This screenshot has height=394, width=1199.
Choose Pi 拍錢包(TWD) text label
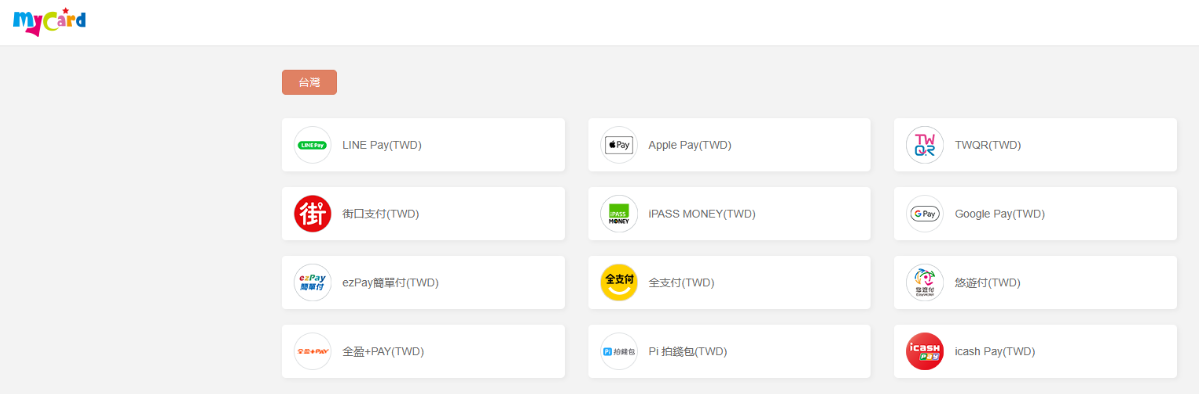(x=687, y=351)
